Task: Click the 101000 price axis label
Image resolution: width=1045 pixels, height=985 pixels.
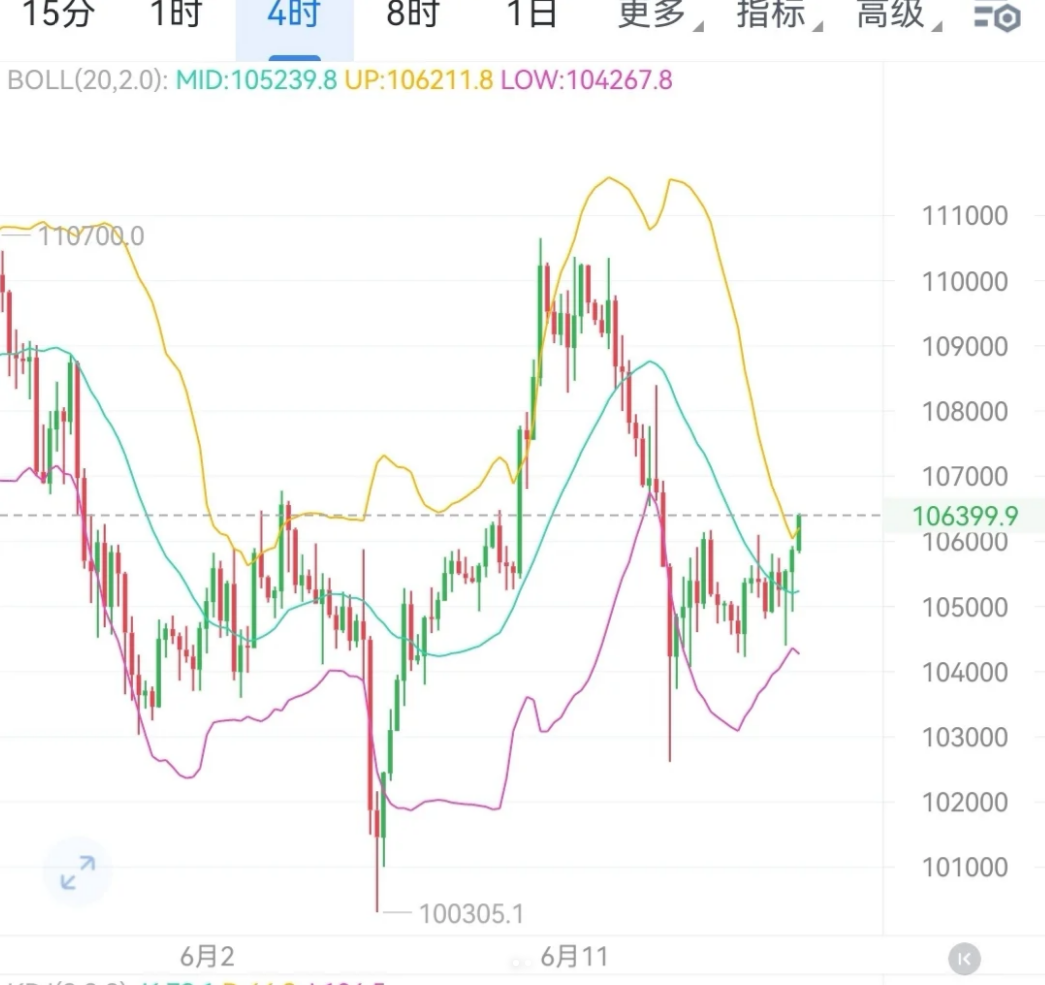Action: (964, 867)
